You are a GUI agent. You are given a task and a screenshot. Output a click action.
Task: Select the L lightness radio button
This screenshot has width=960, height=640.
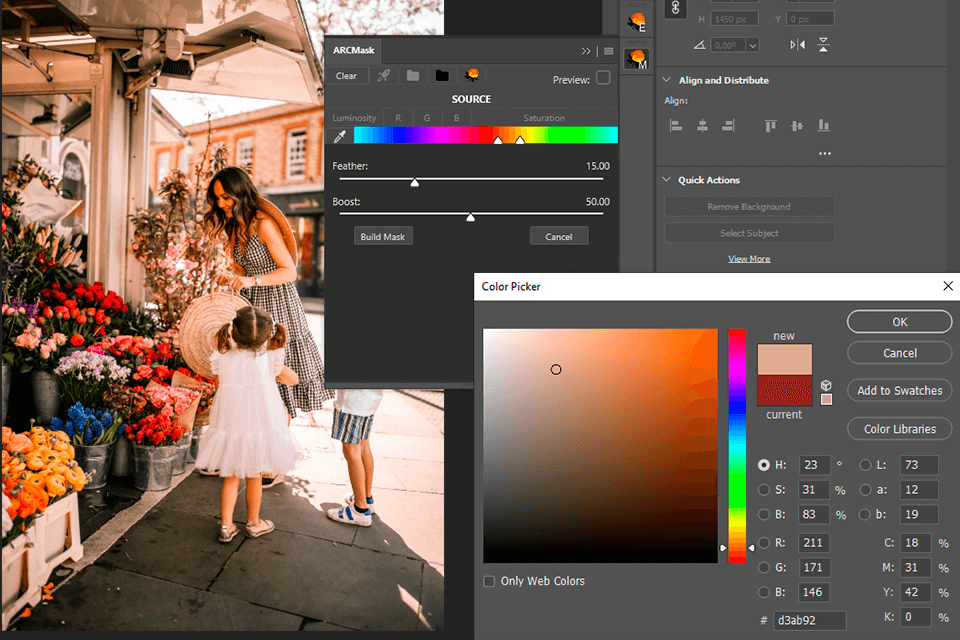click(x=864, y=465)
